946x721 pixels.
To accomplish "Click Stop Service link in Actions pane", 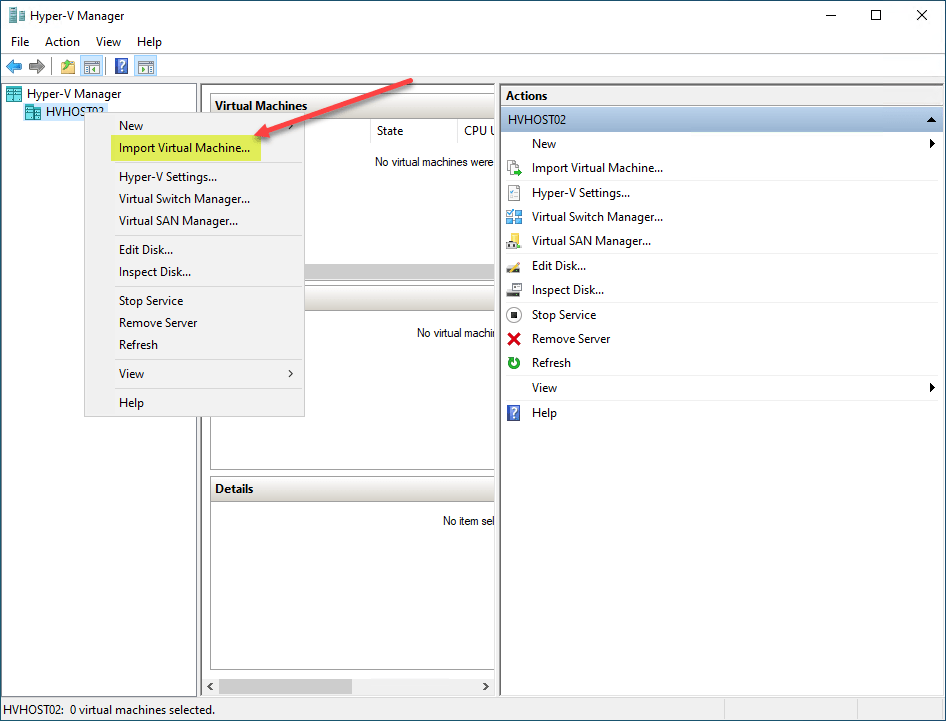I will click(x=563, y=315).
